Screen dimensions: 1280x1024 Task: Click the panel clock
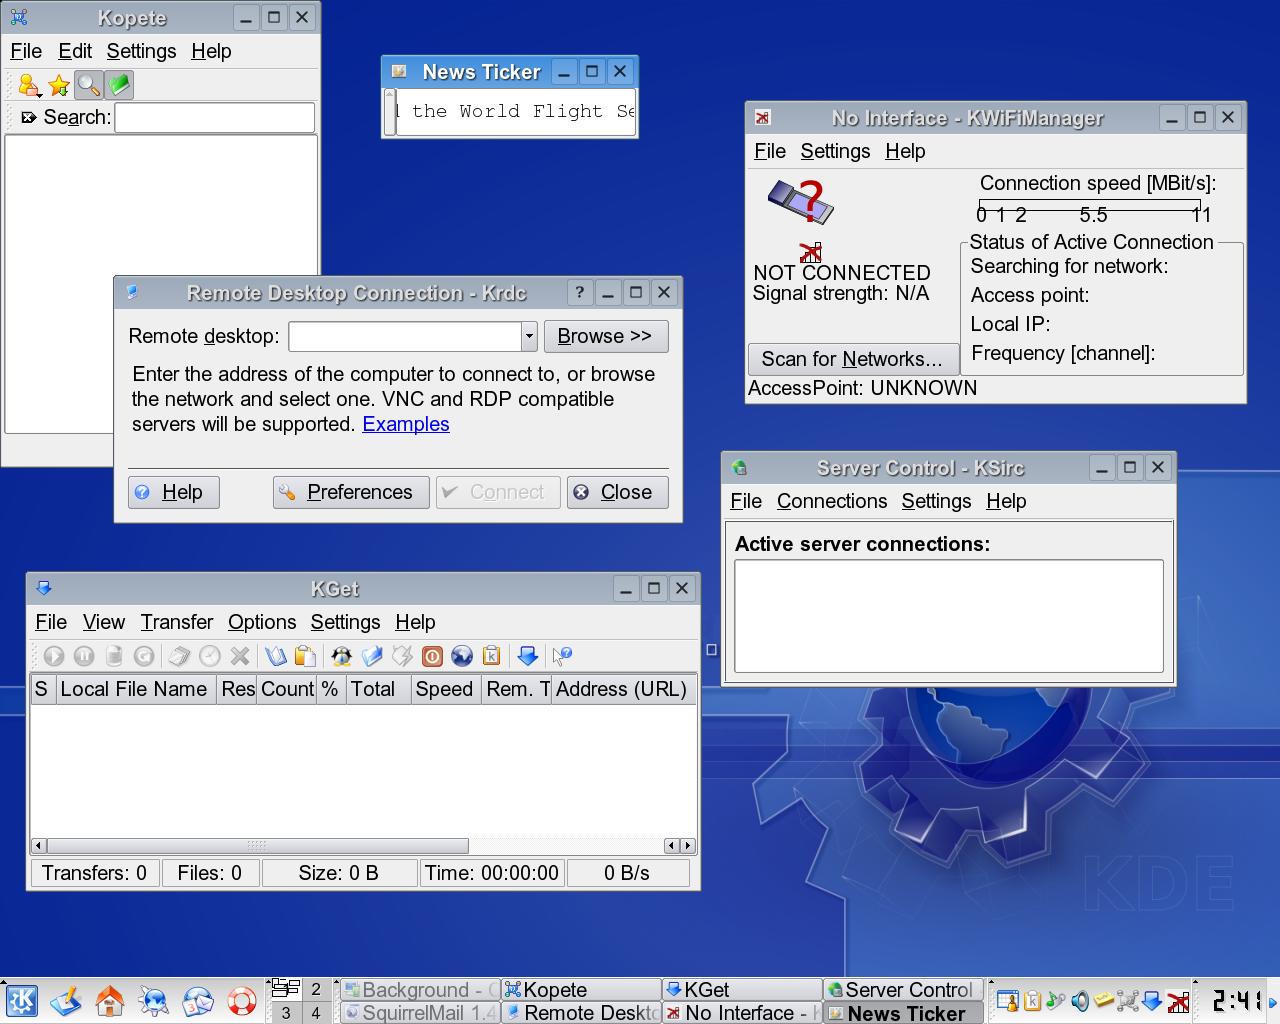(x=1237, y=1000)
